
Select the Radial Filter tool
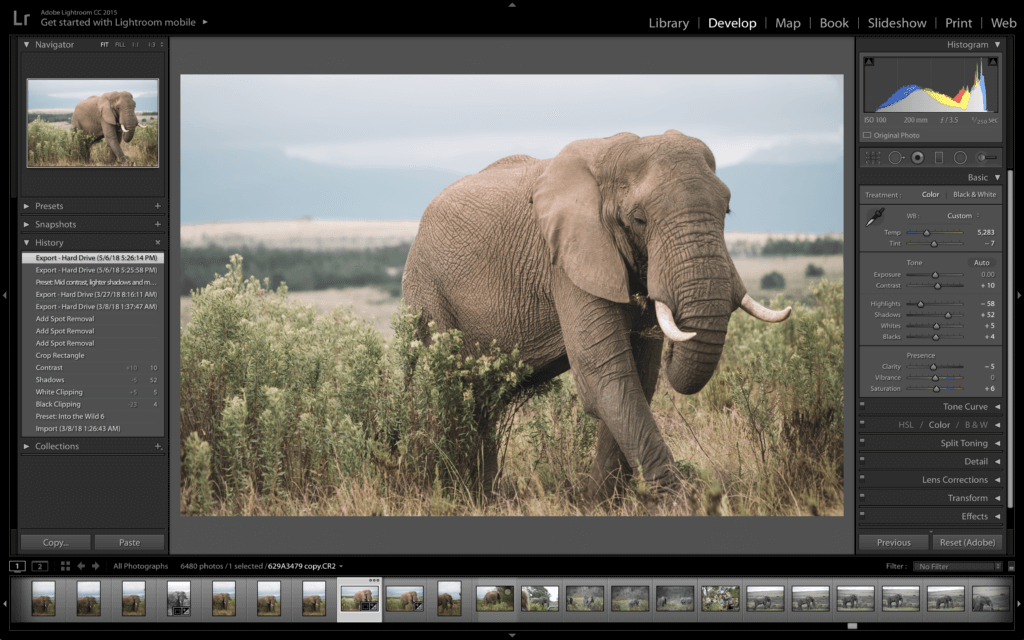(960, 157)
